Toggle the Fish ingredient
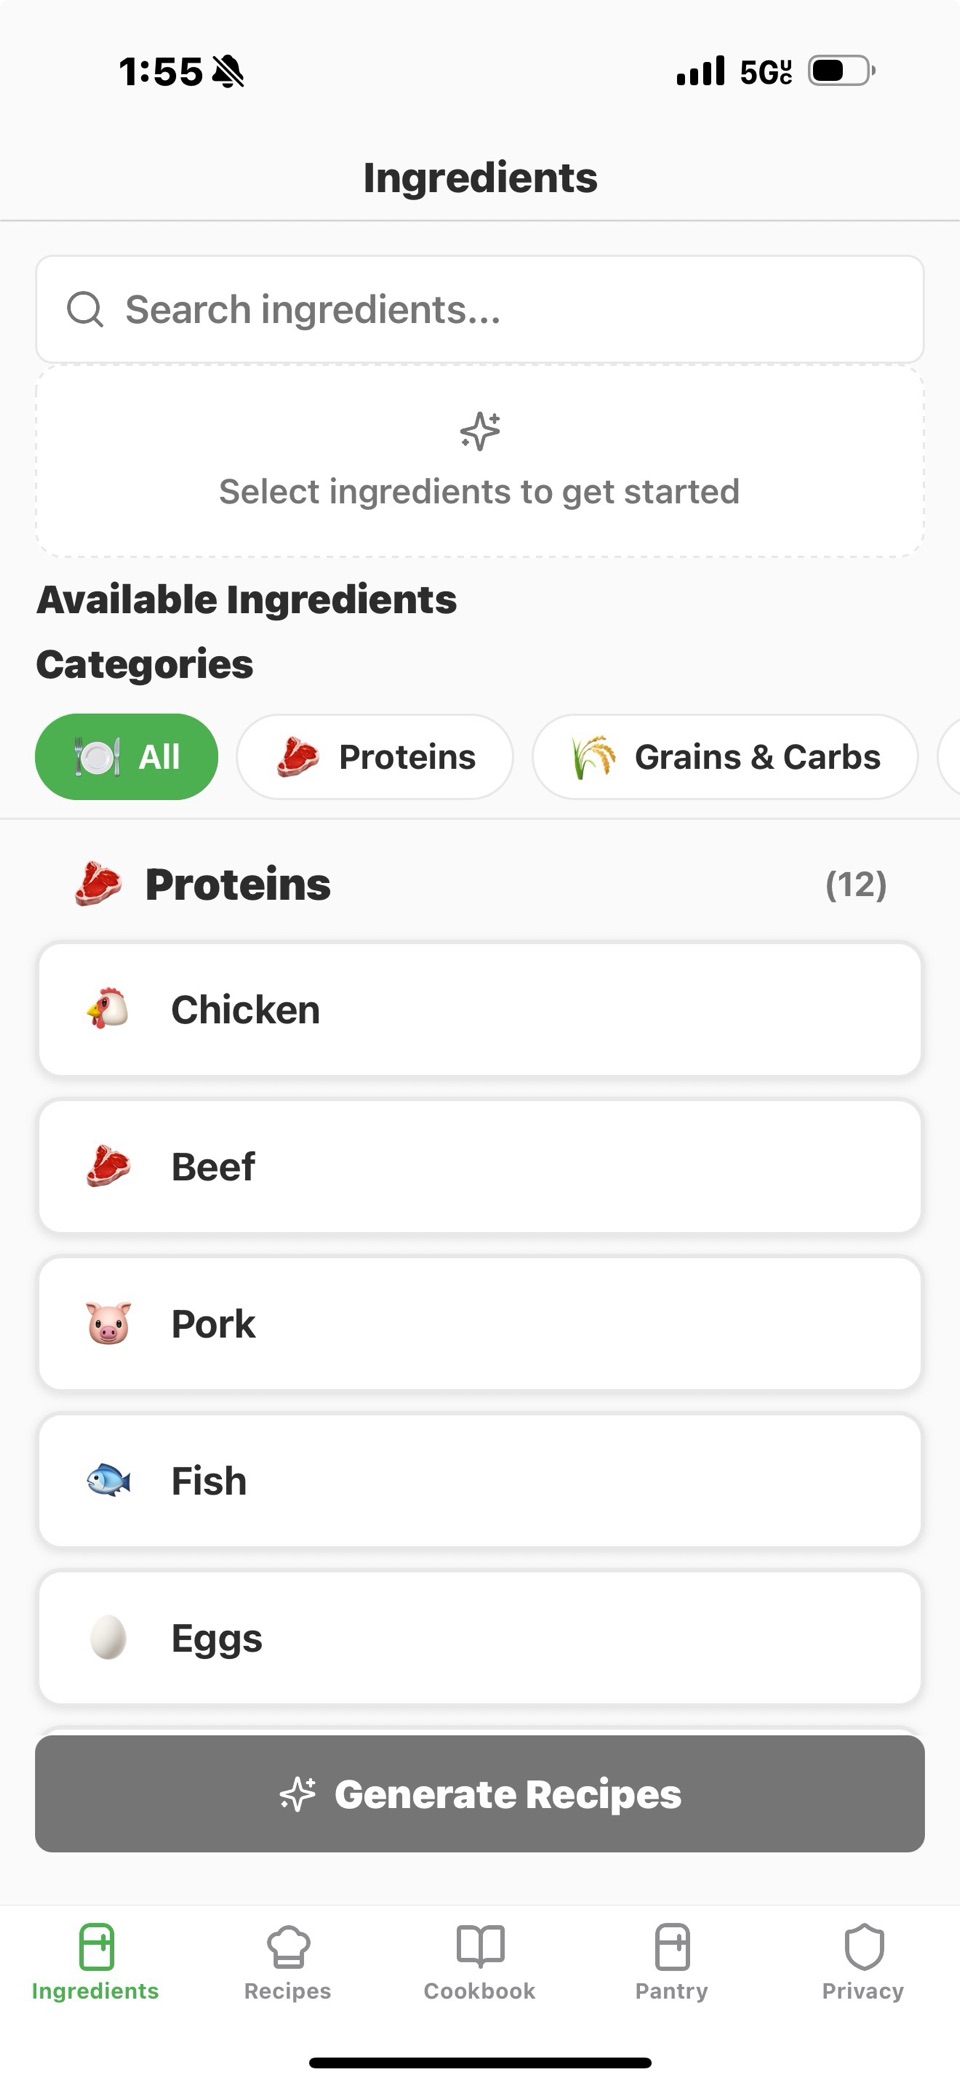 coord(480,1480)
